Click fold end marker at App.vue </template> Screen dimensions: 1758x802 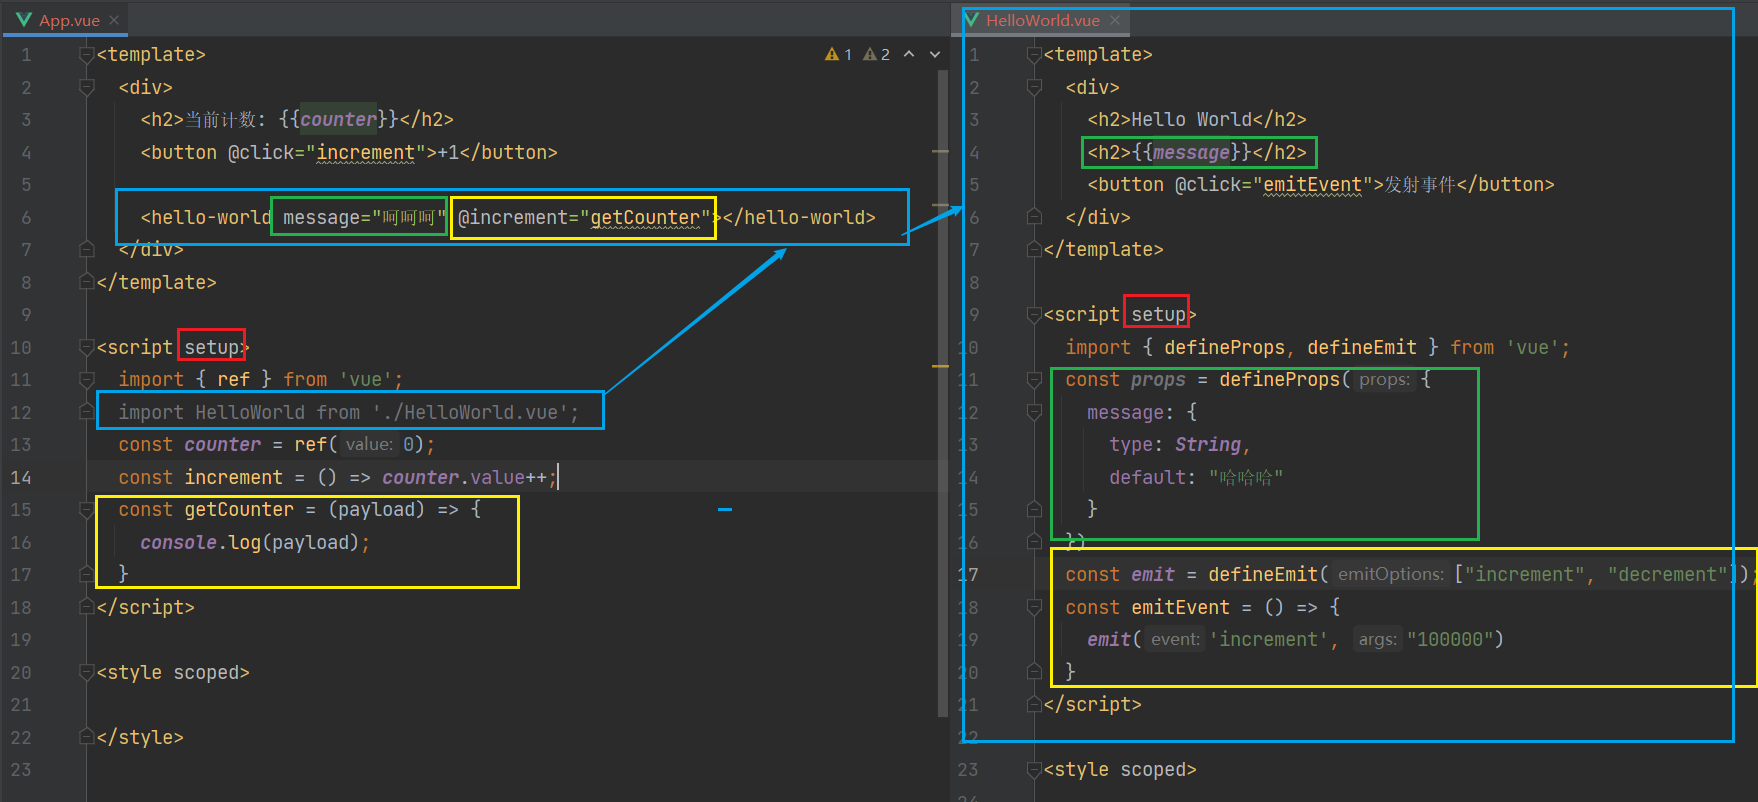[87, 282]
